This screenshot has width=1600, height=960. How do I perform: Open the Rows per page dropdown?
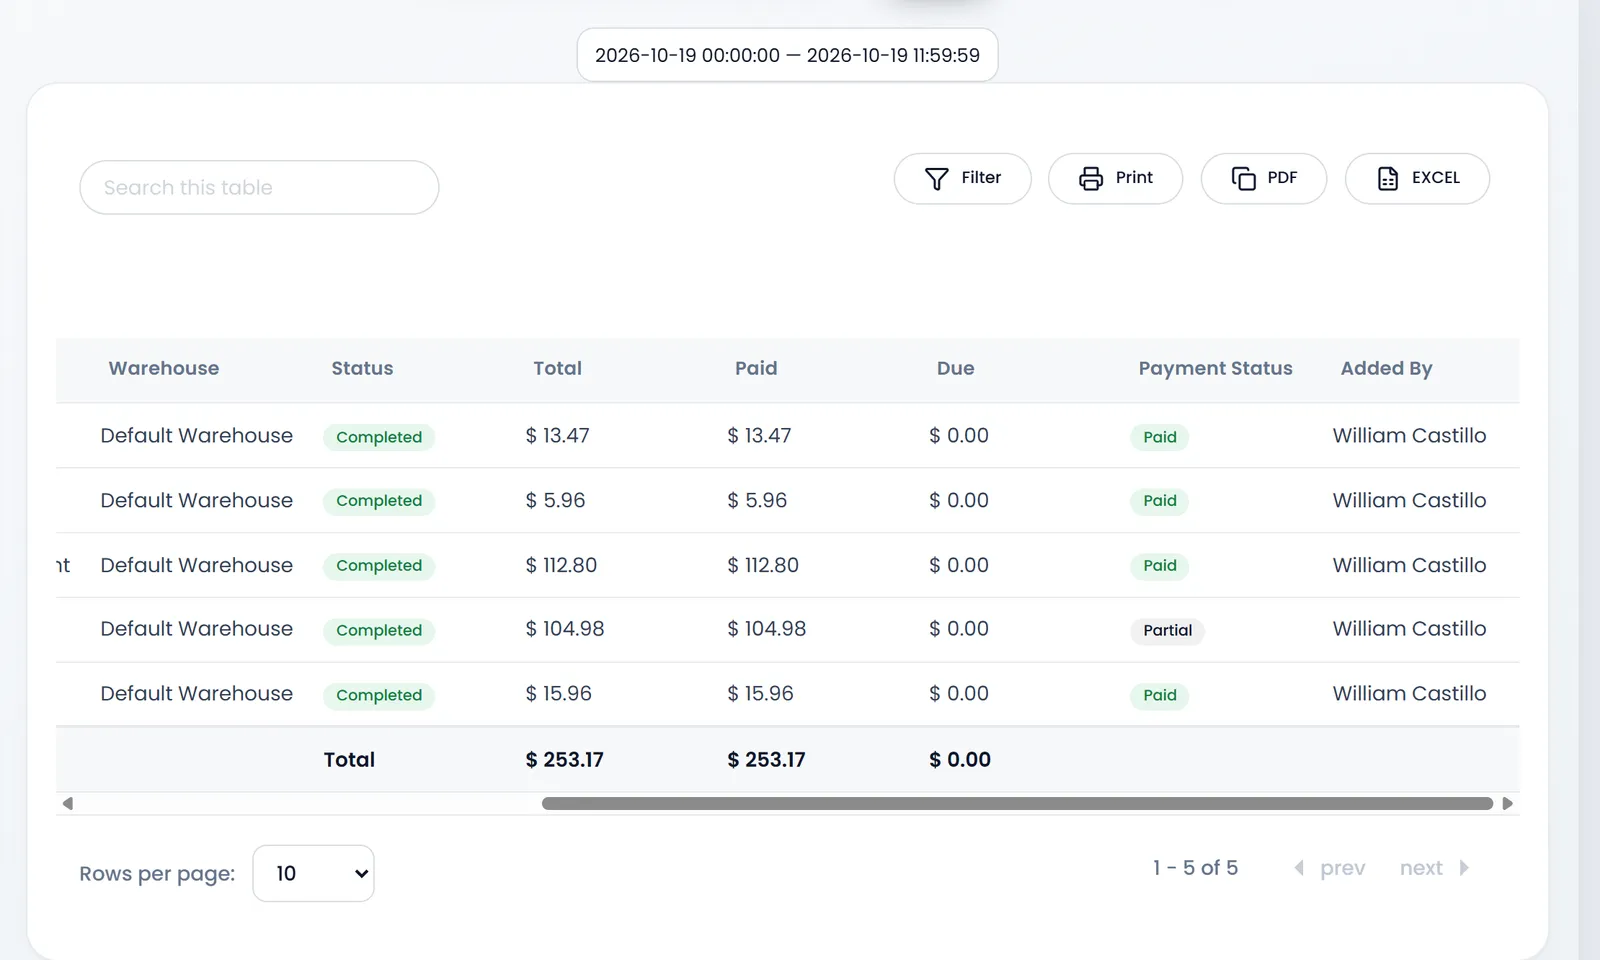click(x=313, y=873)
